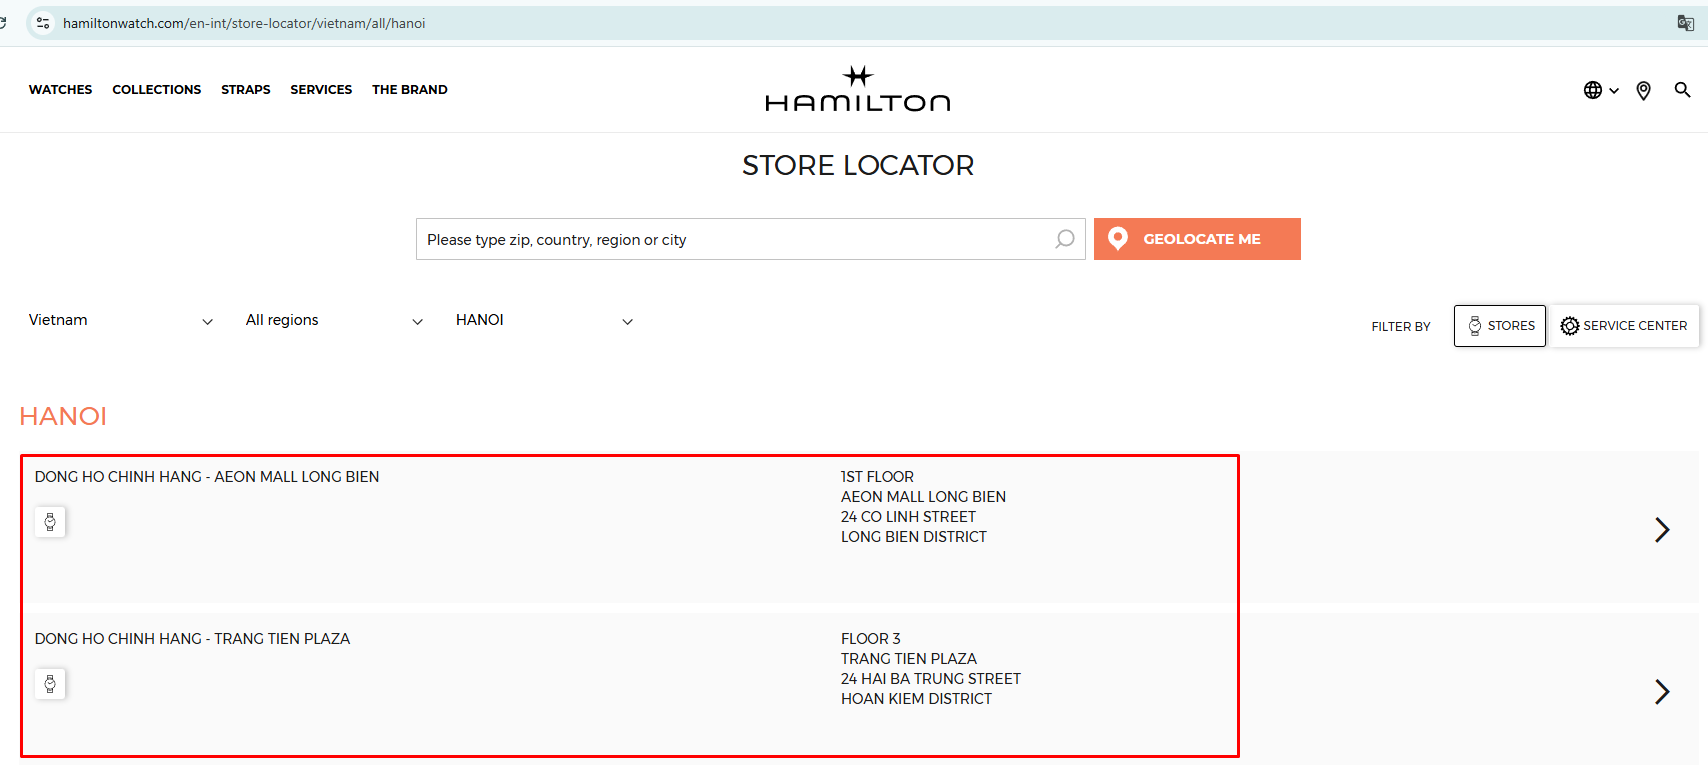Click the site info icon beside the URL
The height and width of the screenshot is (773, 1708).
pyautogui.click(x=43, y=23)
